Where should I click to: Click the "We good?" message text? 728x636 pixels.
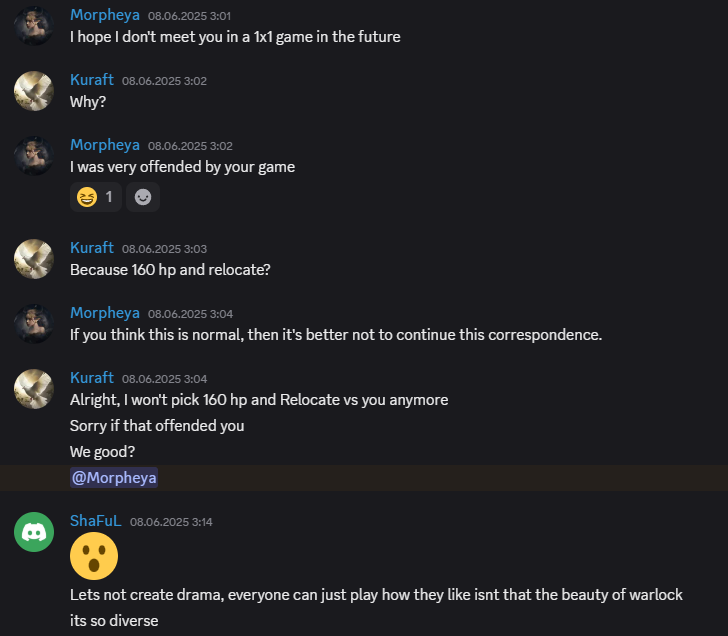(x=104, y=452)
